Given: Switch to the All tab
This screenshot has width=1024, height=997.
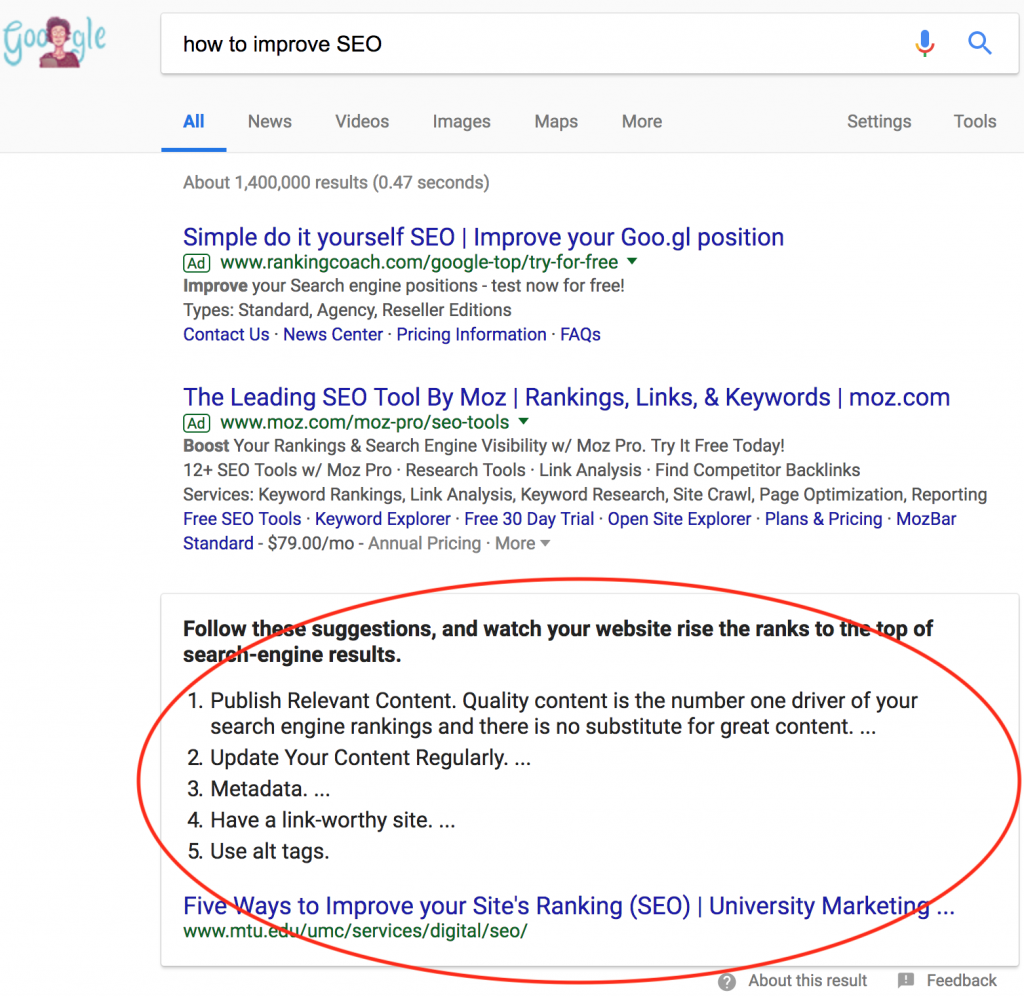Looking at the screenshot, I should pos(193,121).
